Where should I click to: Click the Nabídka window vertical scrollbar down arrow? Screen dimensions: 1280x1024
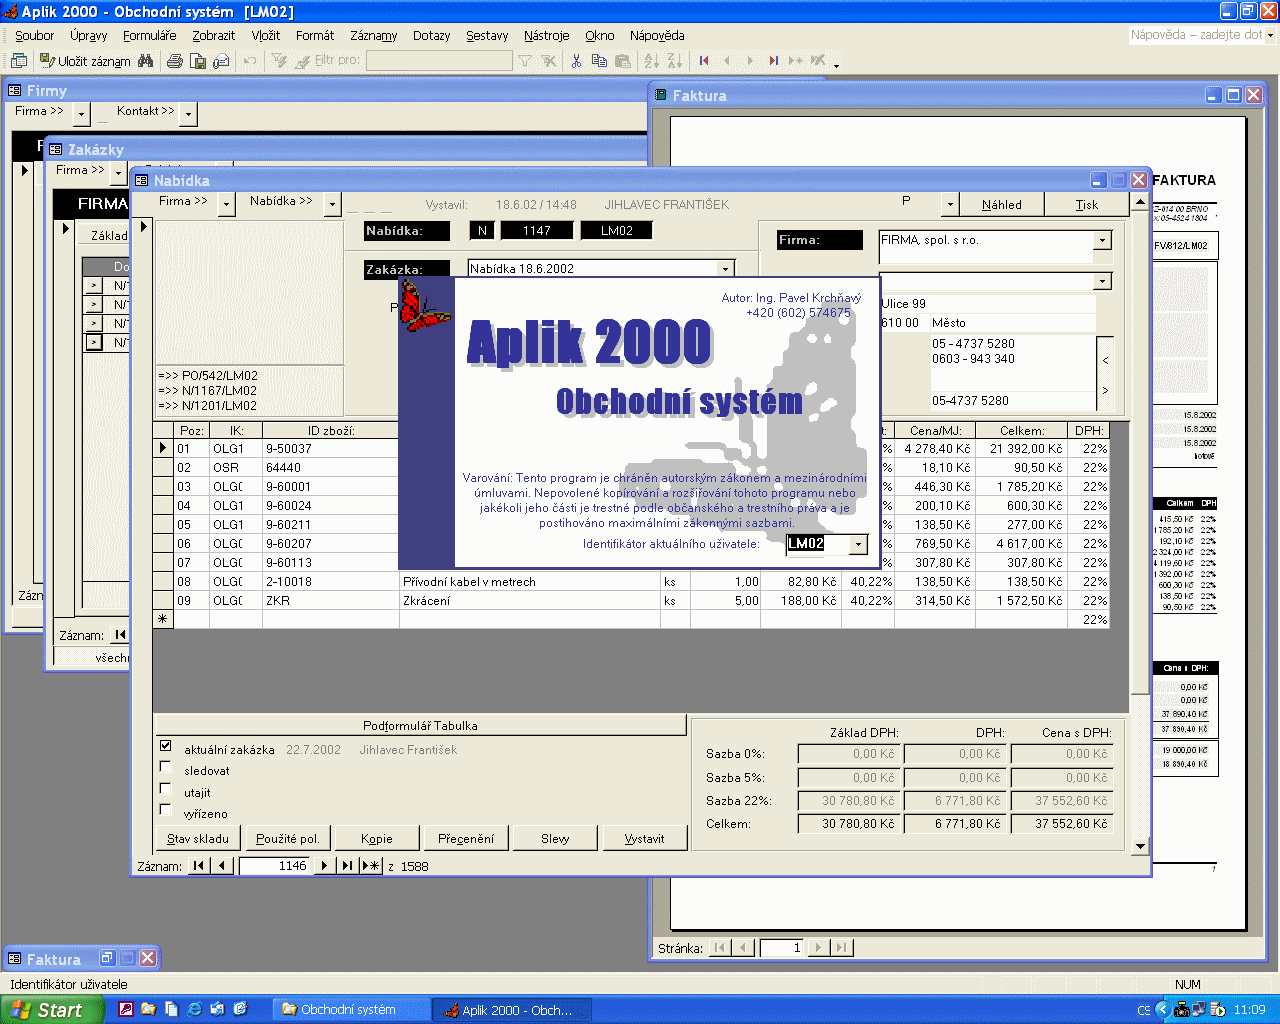(x=1140, y=846)
